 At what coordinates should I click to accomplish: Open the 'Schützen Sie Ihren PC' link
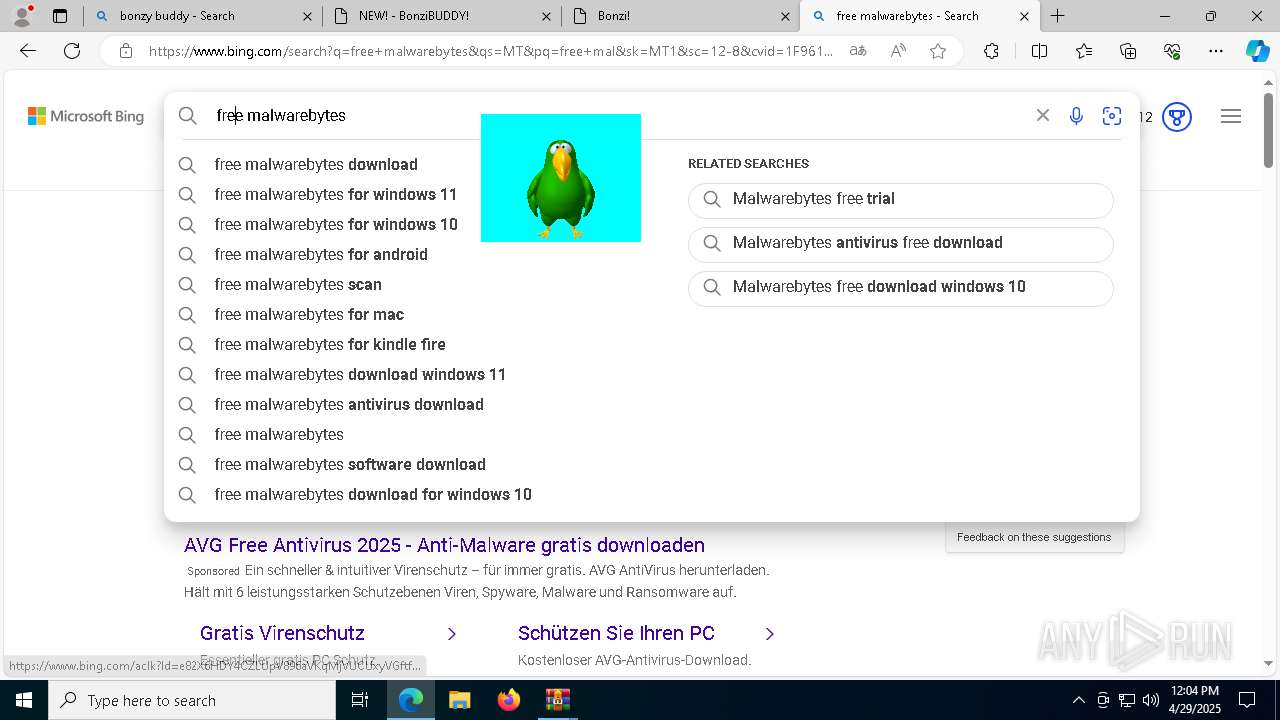[x=616, y=633]
